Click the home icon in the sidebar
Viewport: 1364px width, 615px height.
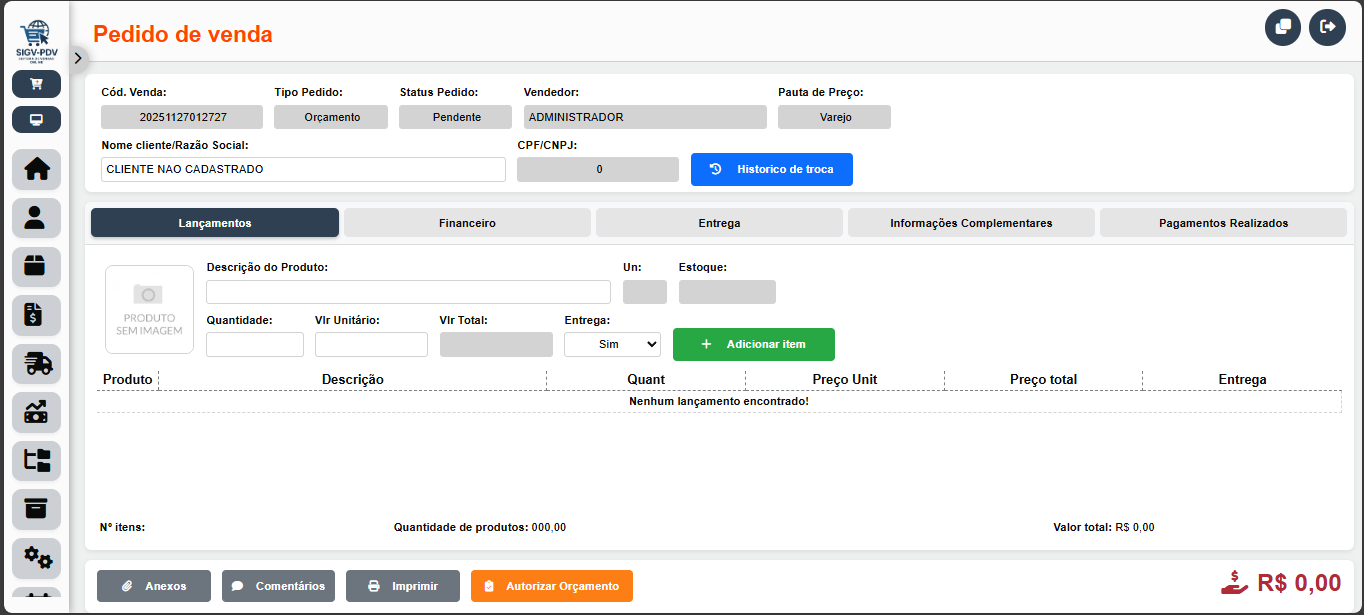point(36,169)
